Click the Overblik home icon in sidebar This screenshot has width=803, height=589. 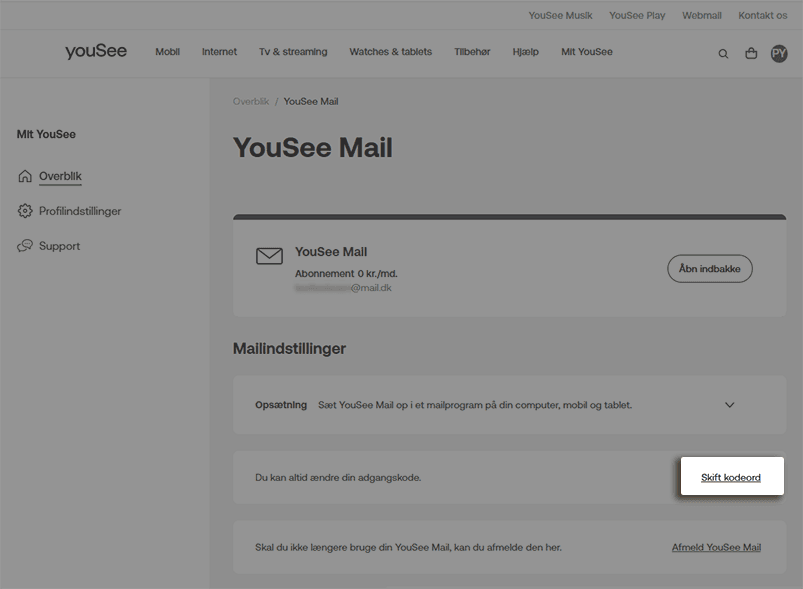25,177
